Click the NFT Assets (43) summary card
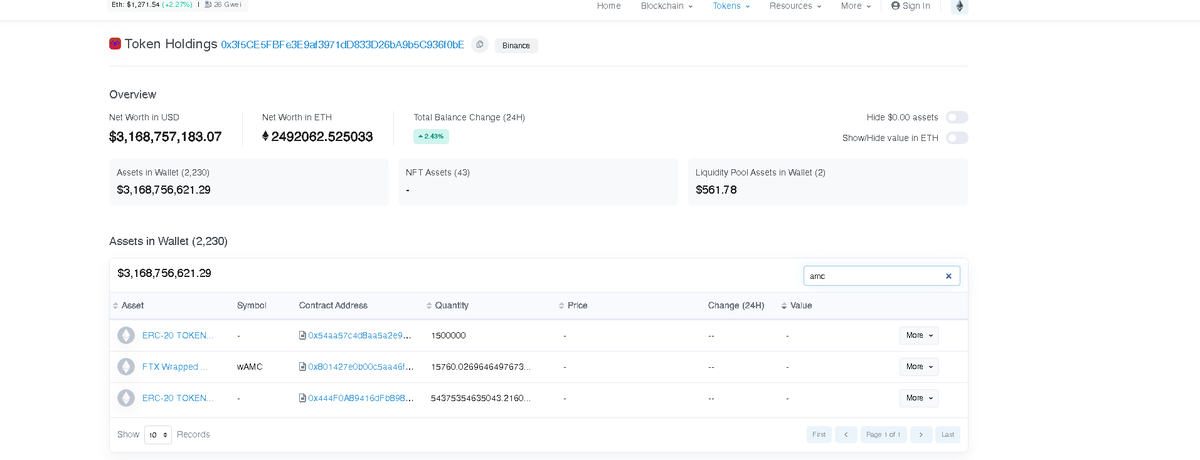1200x460 pixels. tap(538, 181)
